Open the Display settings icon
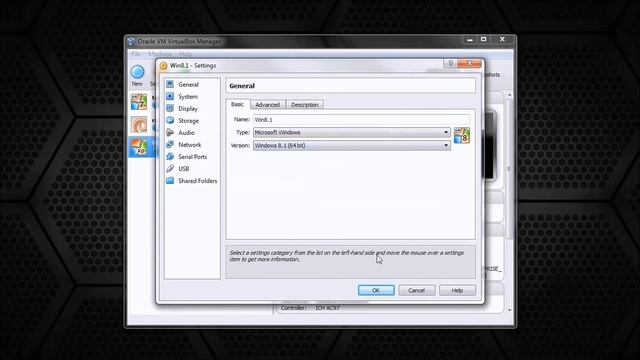 (170, 108)
